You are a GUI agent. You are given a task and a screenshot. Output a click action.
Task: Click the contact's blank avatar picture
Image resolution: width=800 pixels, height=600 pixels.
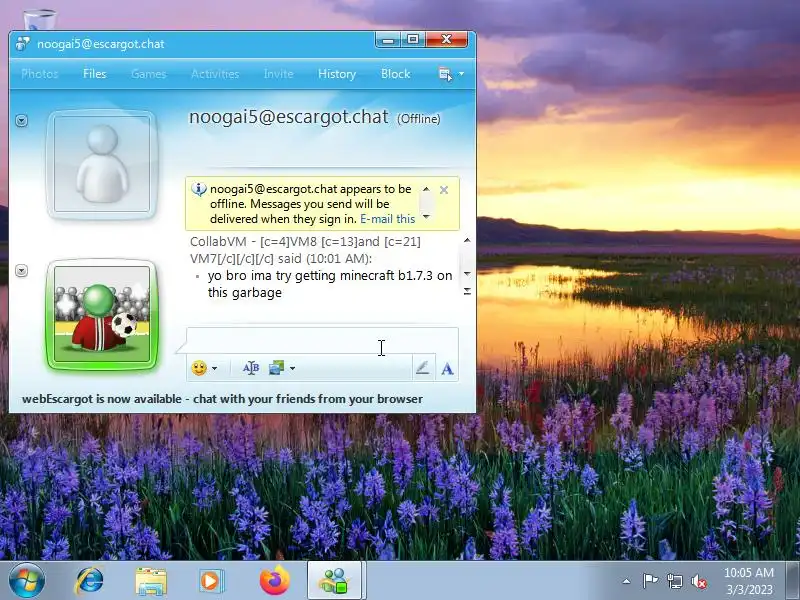tap(102, 164)
